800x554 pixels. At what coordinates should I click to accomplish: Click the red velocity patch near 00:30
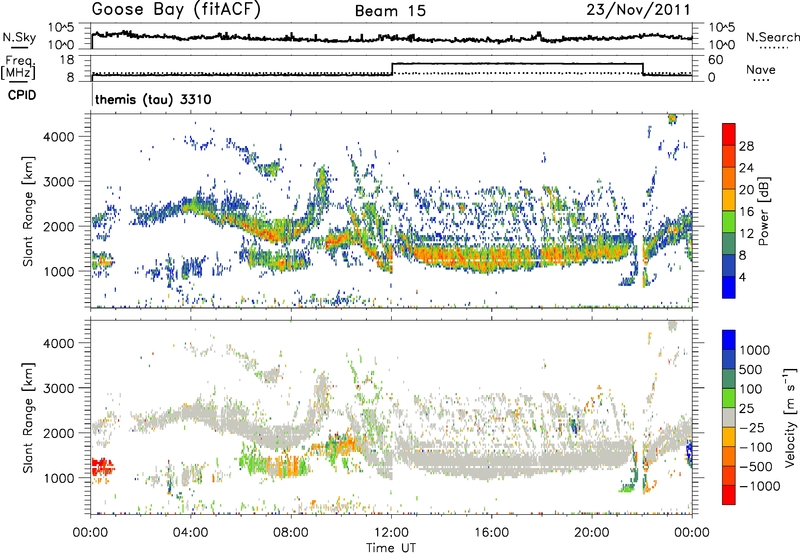(104, 467)
